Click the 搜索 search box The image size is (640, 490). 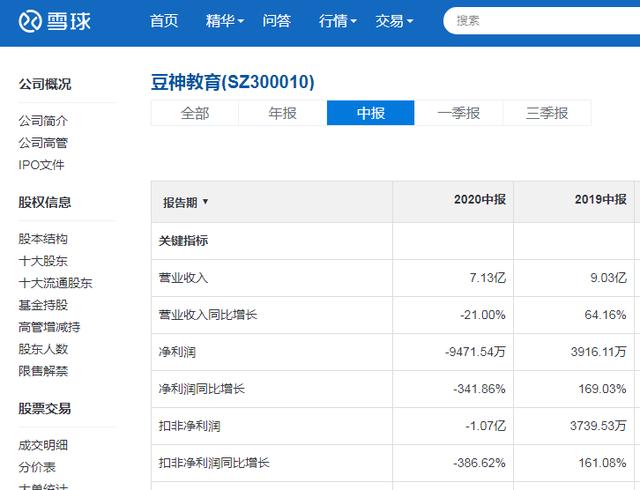(540, 21)
